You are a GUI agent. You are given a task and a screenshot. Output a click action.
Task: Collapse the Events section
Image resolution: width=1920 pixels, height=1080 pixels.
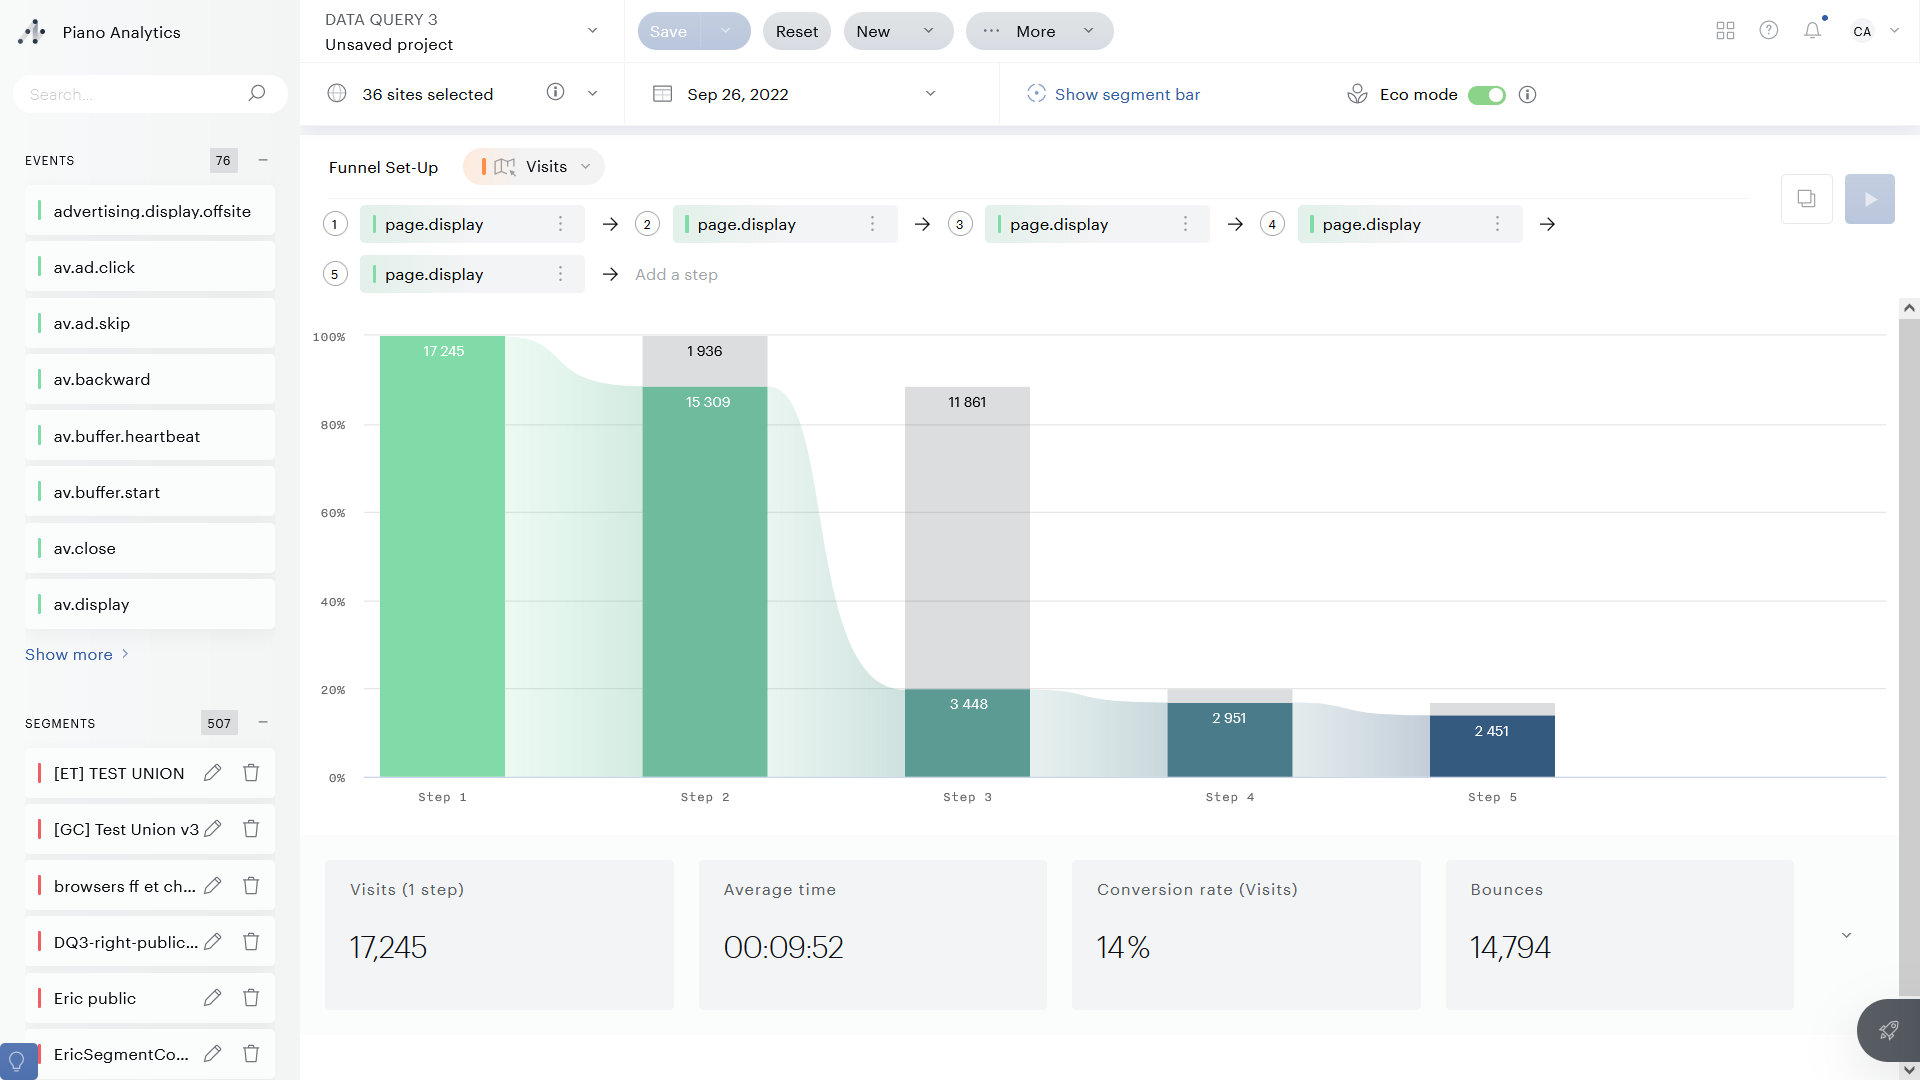point(263,160)
